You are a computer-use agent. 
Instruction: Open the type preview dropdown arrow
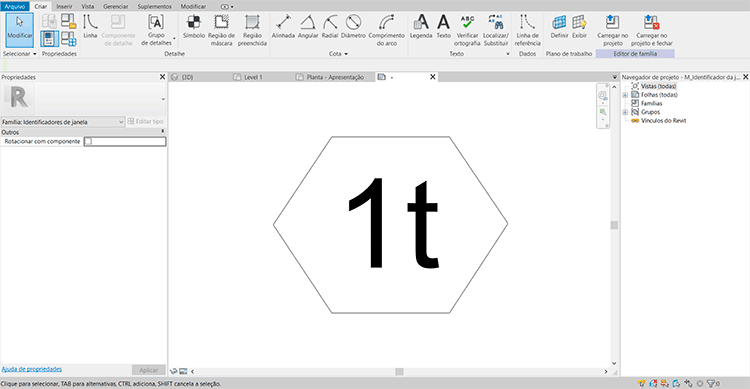point(163,100)
